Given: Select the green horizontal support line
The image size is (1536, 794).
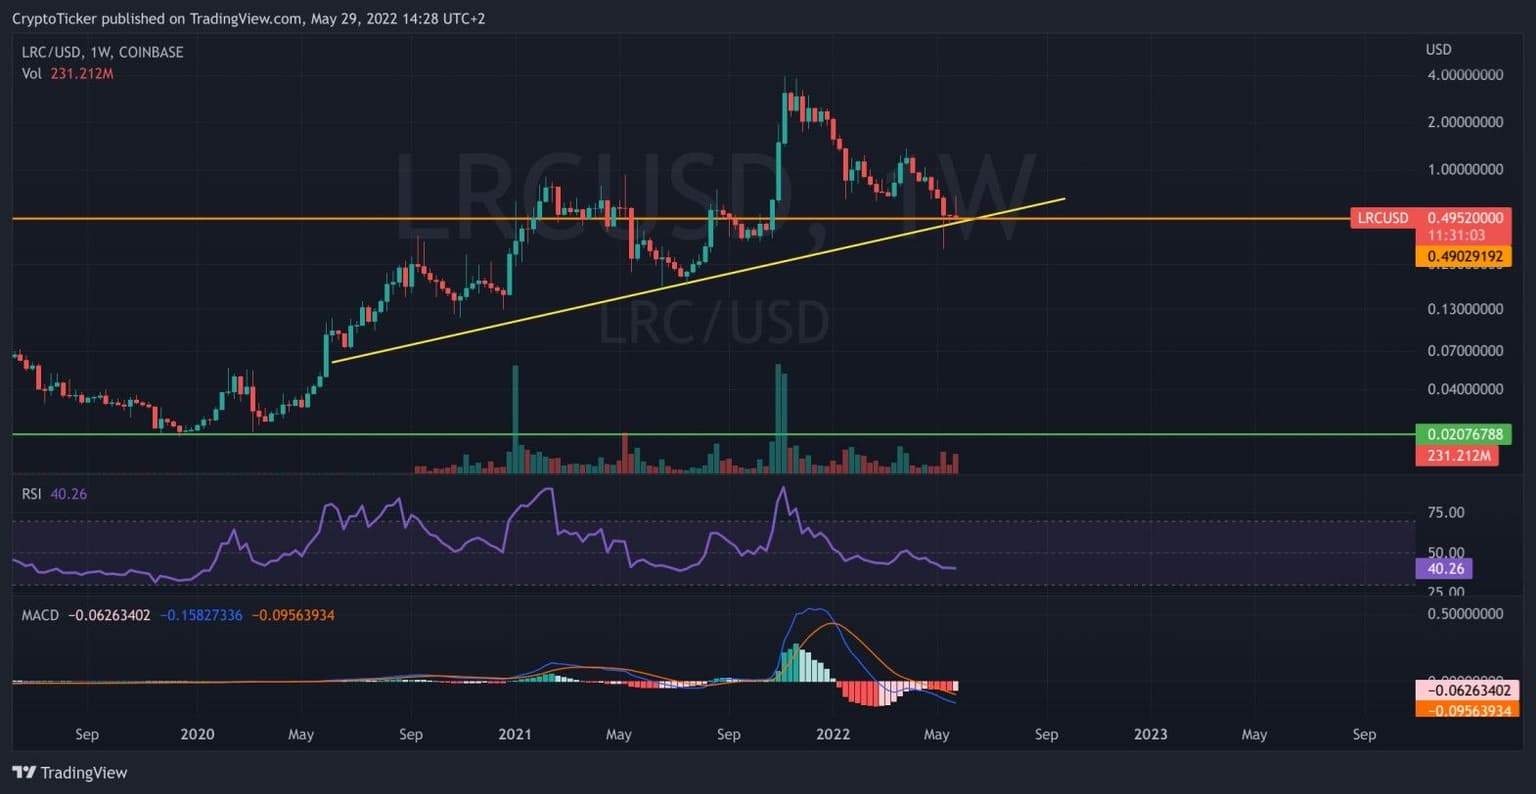Looking at the screenshot, I should 700,434.
